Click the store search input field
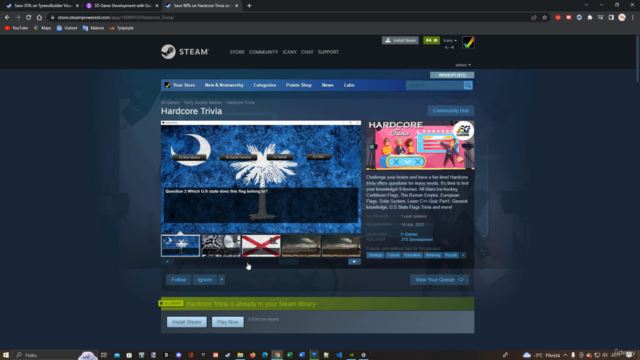Screen dimensions: 640x360 (435, 85)
